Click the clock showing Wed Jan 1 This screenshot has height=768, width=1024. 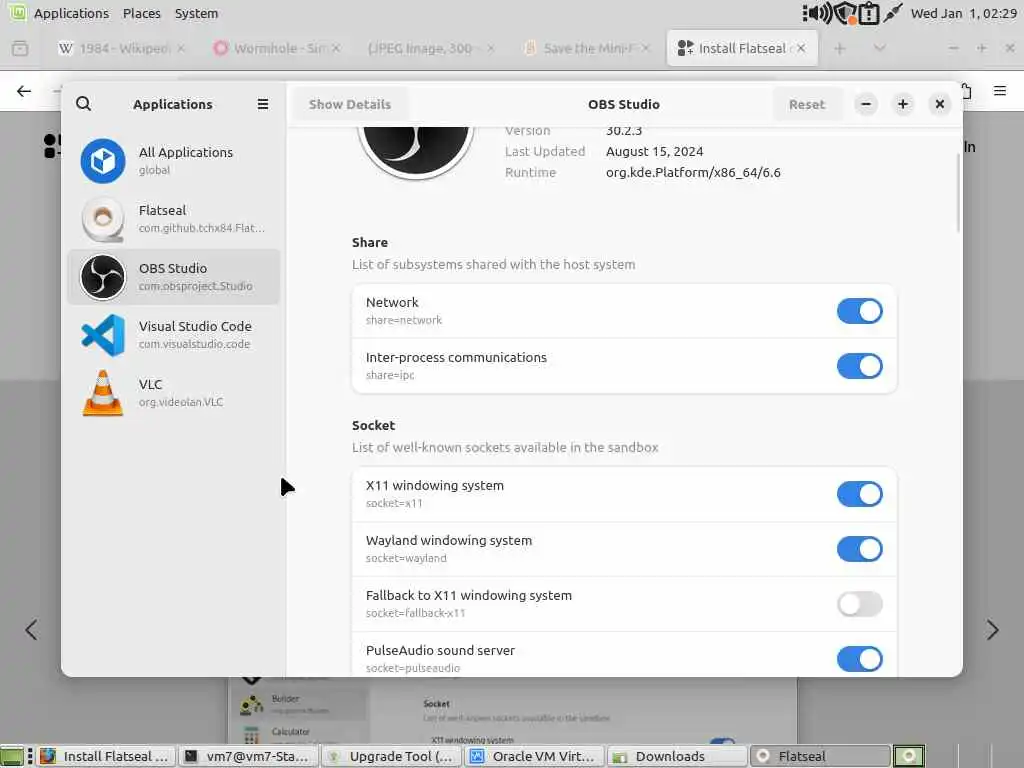pos(963,13)
